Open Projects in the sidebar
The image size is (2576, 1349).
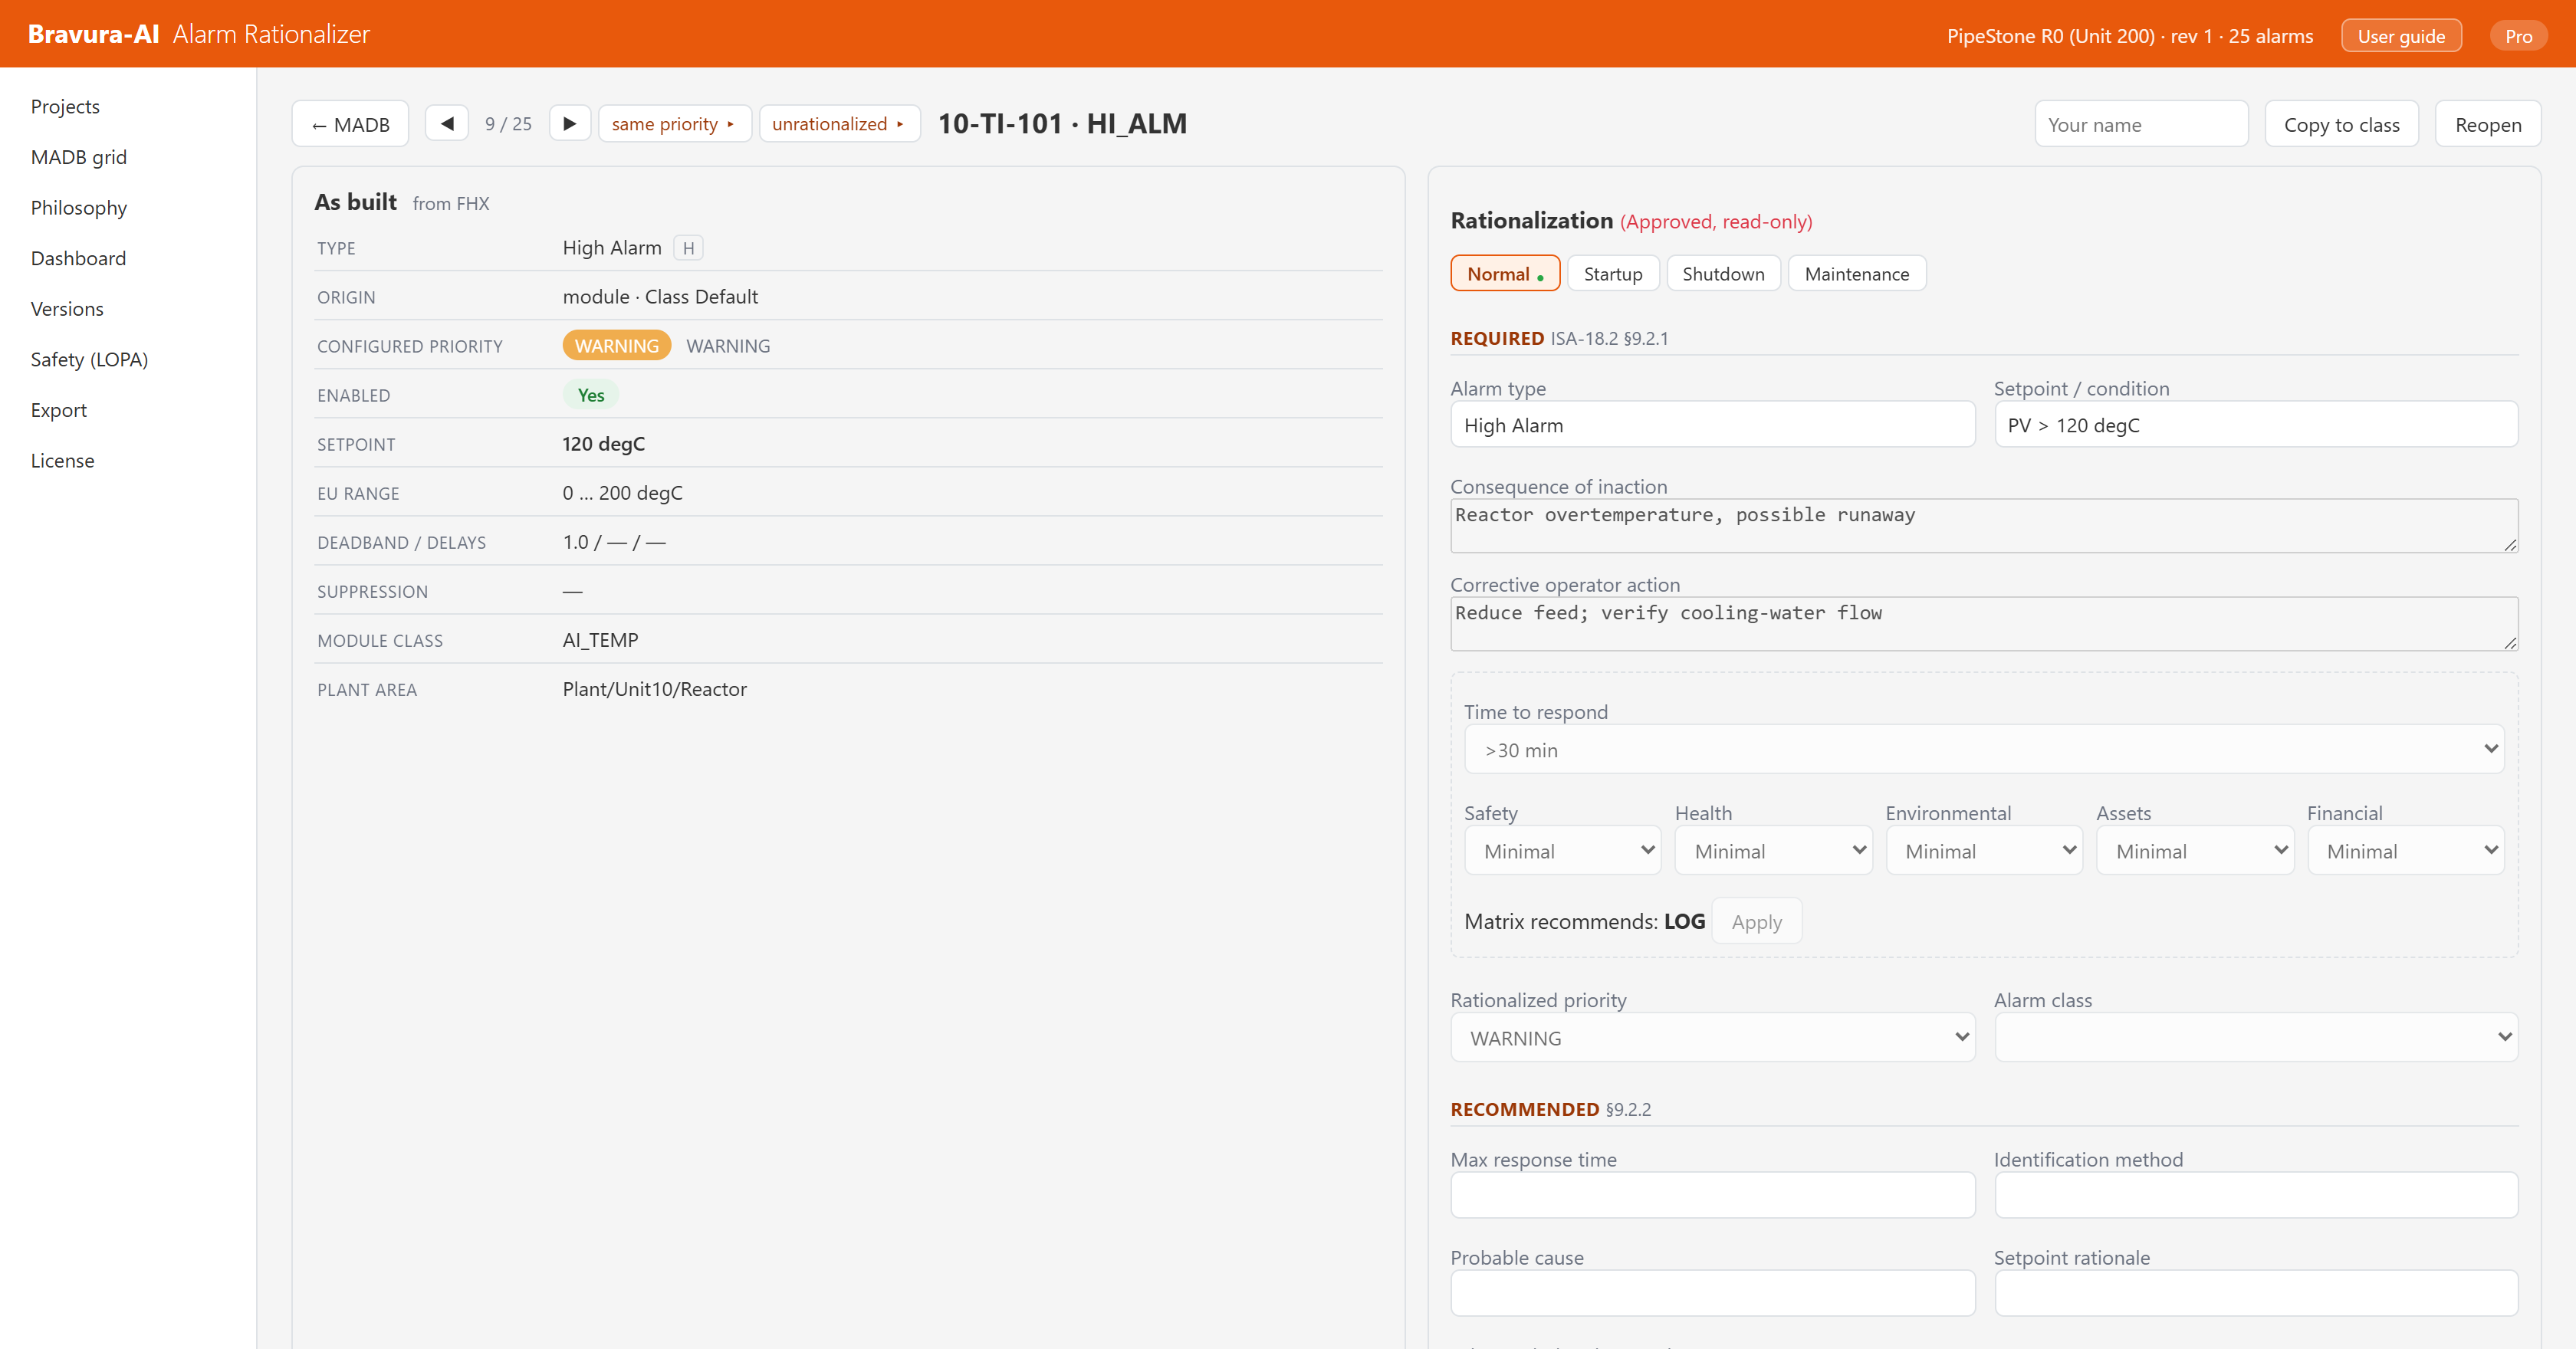pyautogui.click(x=65, y=106)
